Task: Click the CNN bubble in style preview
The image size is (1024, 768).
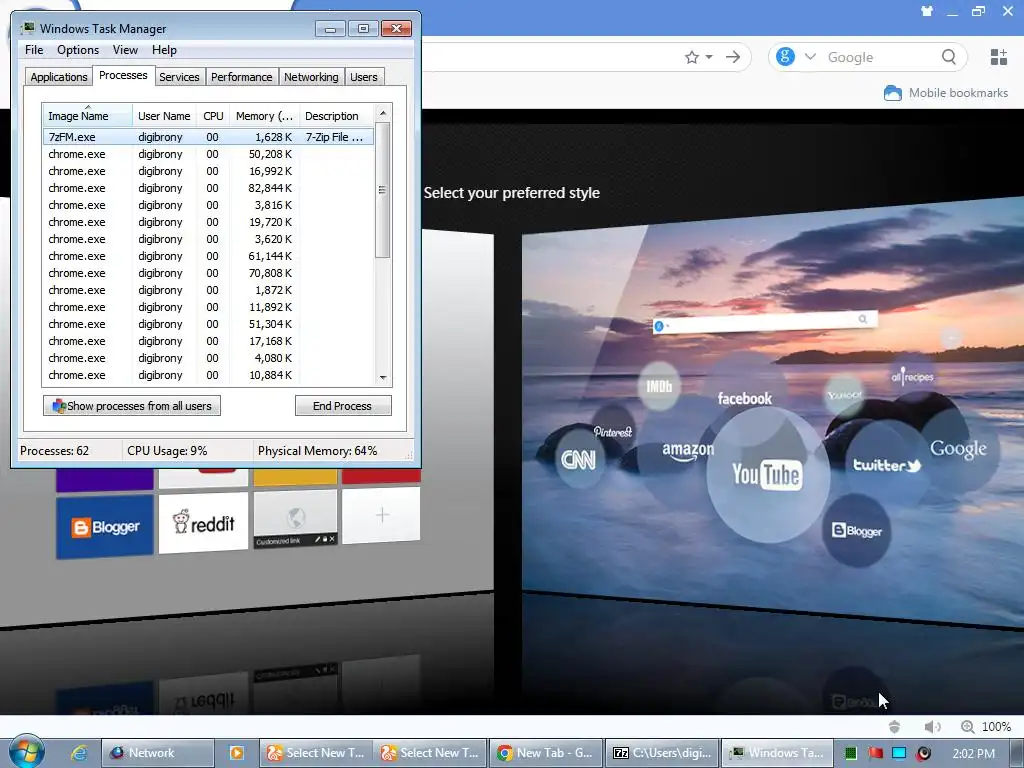Action: [x=578, y=460]
